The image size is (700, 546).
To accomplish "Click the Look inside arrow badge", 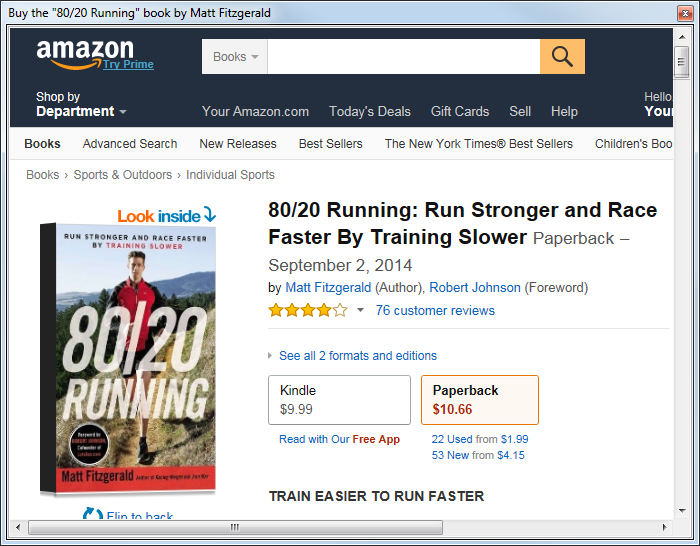I will pyautogui.click(x=167, y=215).
